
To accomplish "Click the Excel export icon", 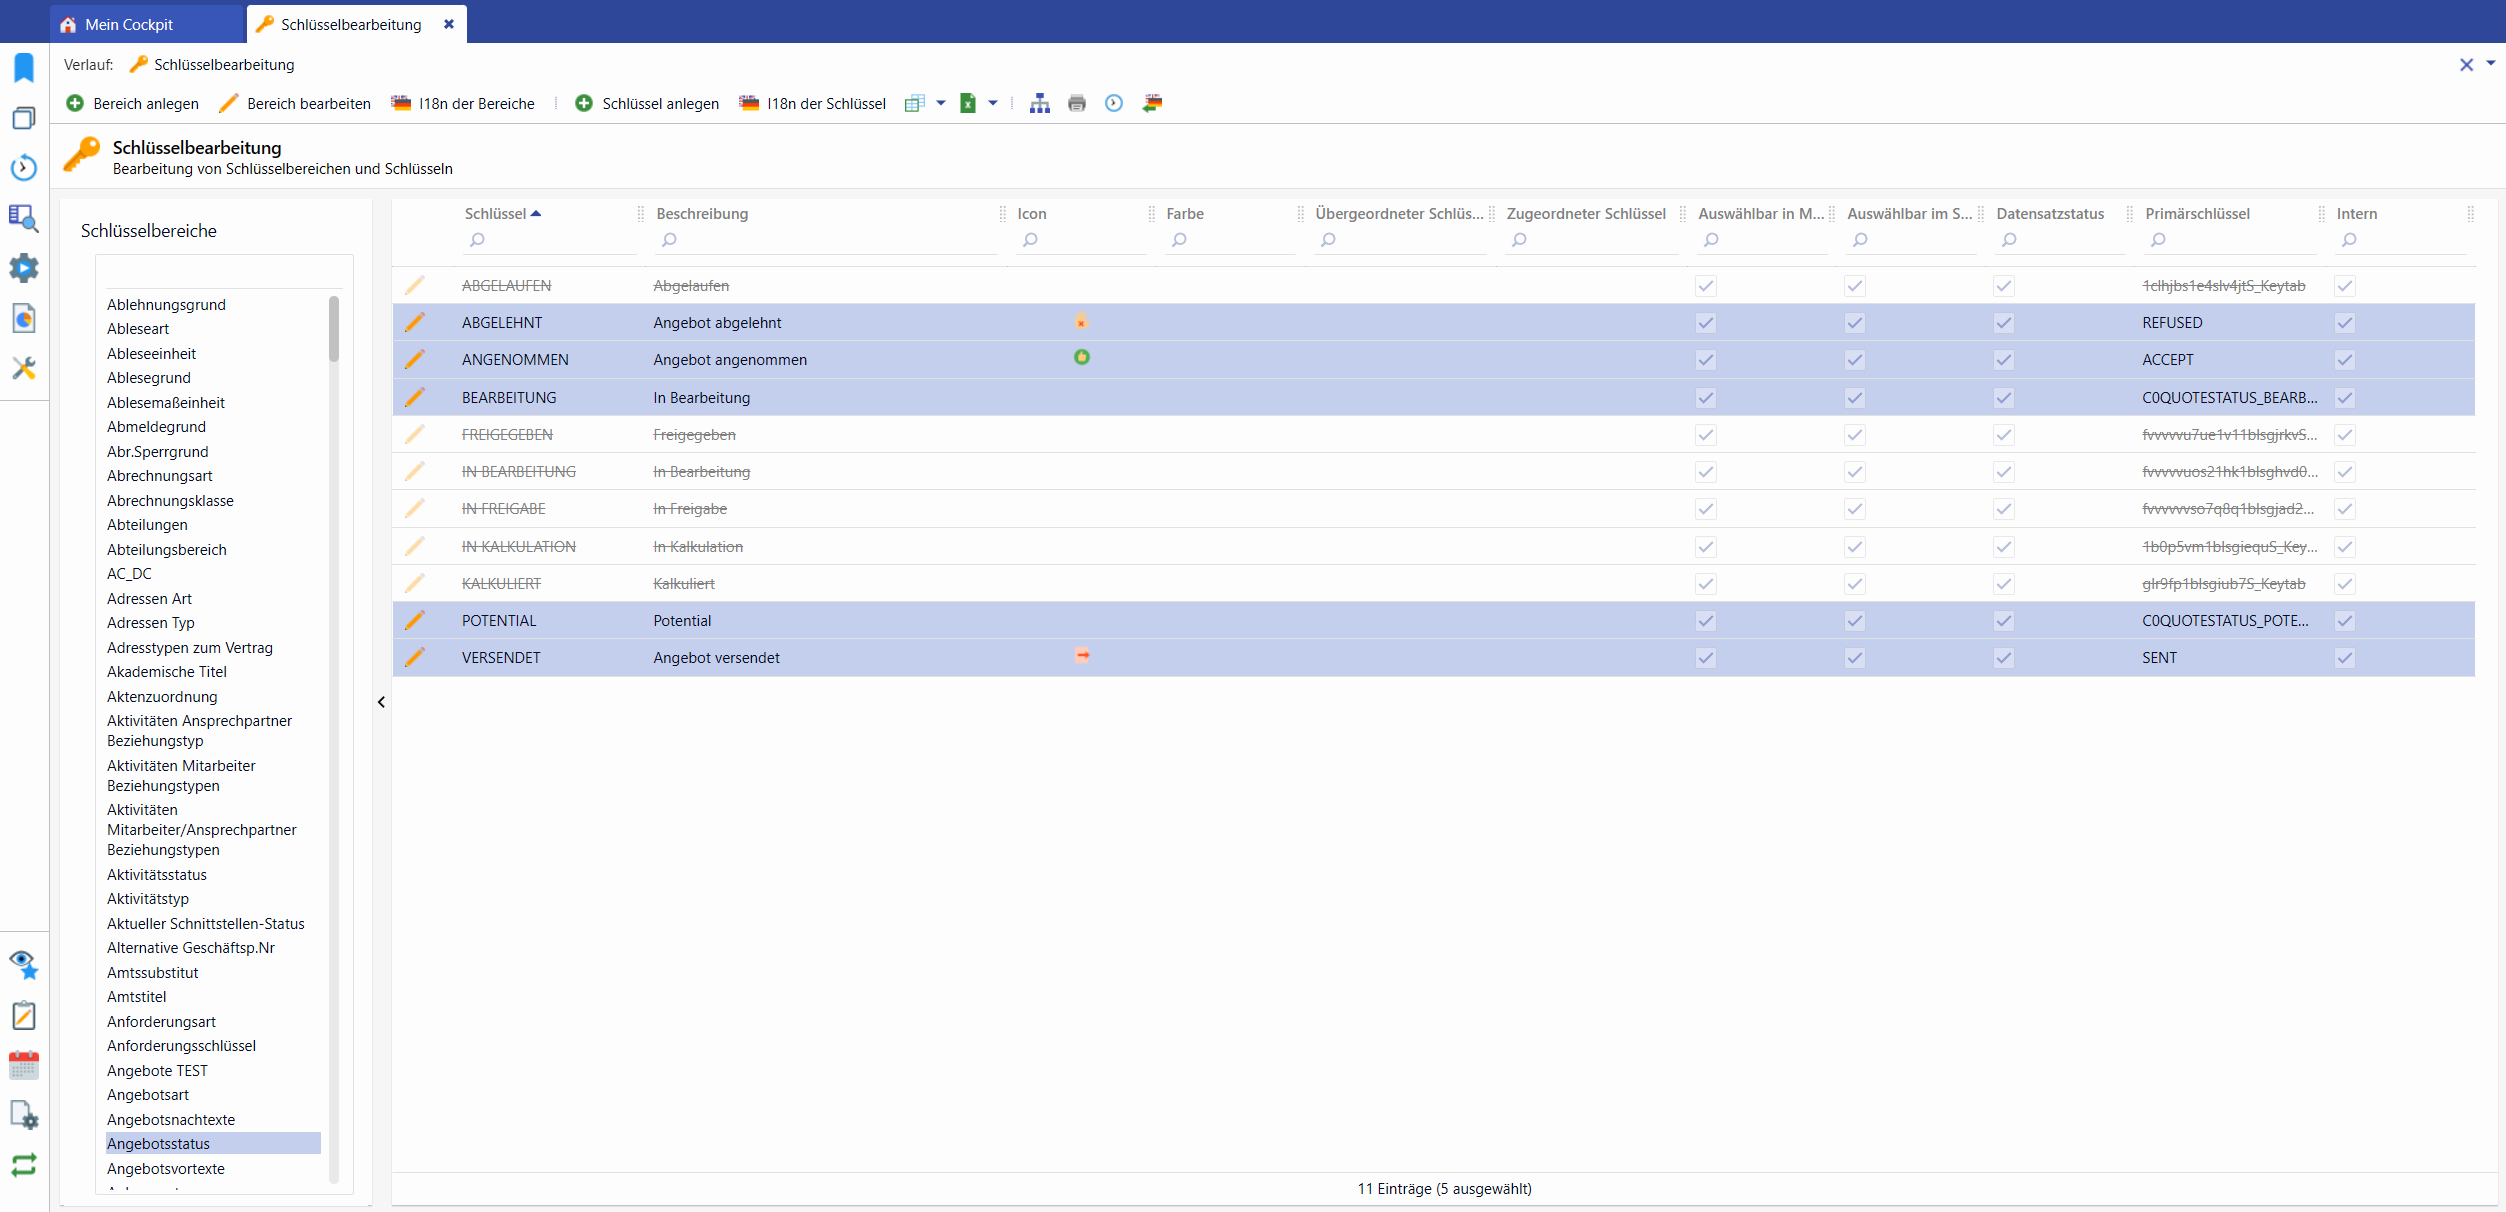I will pyautogui.click(x=967, y=103).
